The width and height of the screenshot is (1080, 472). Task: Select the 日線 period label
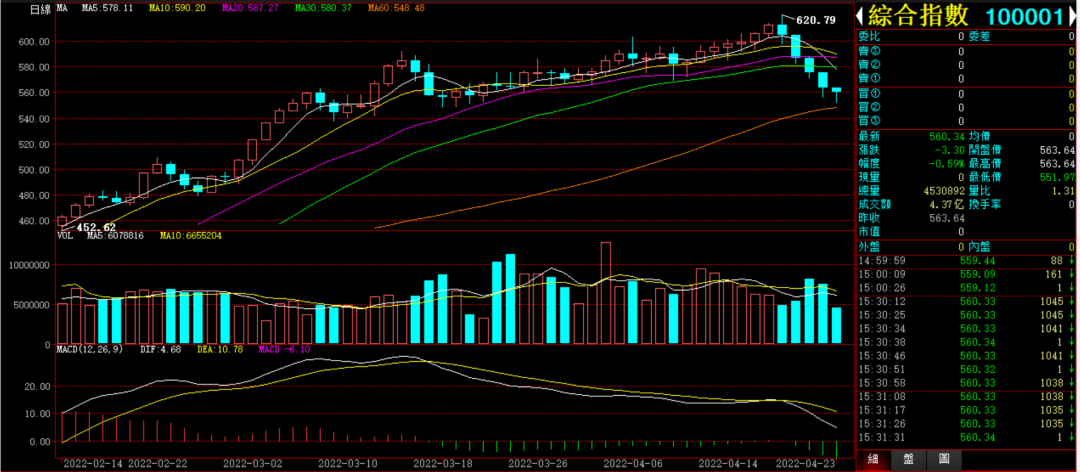point(40,8)
